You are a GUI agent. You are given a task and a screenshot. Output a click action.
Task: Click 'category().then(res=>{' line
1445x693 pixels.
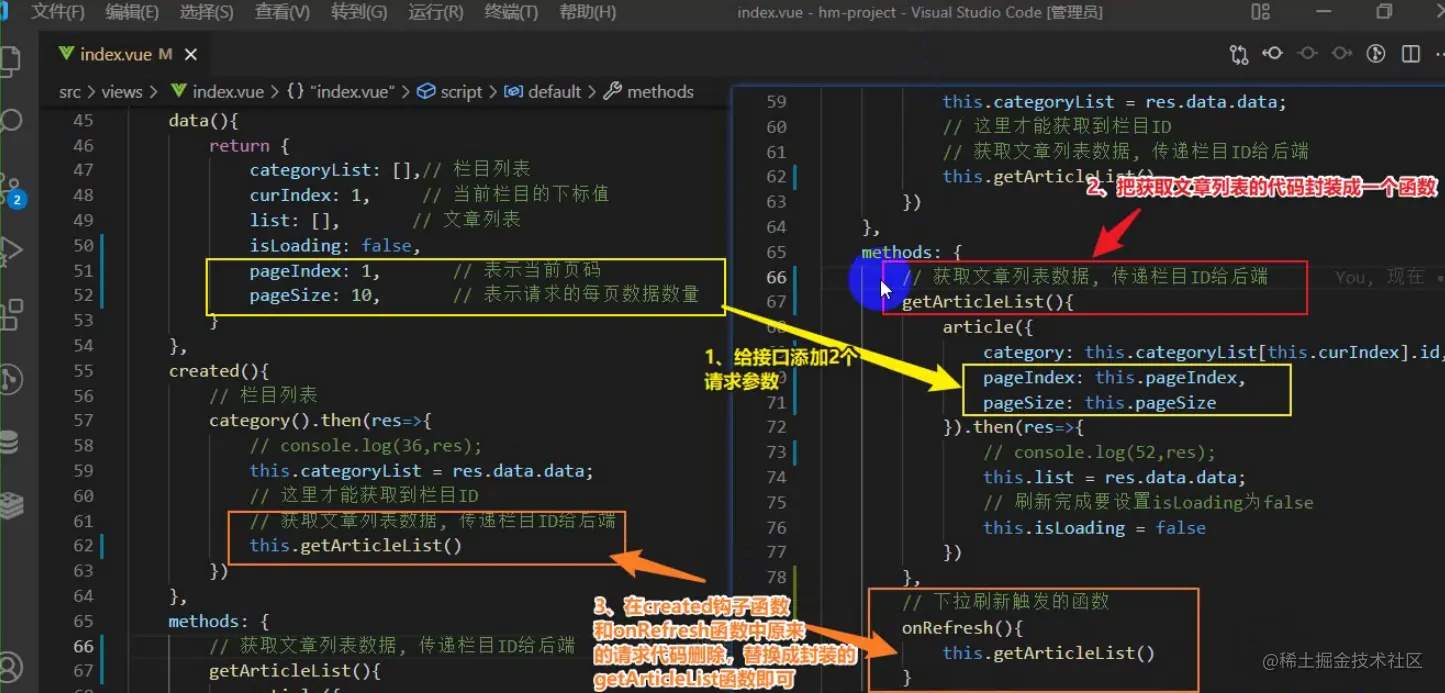click(x=320, y=420)
